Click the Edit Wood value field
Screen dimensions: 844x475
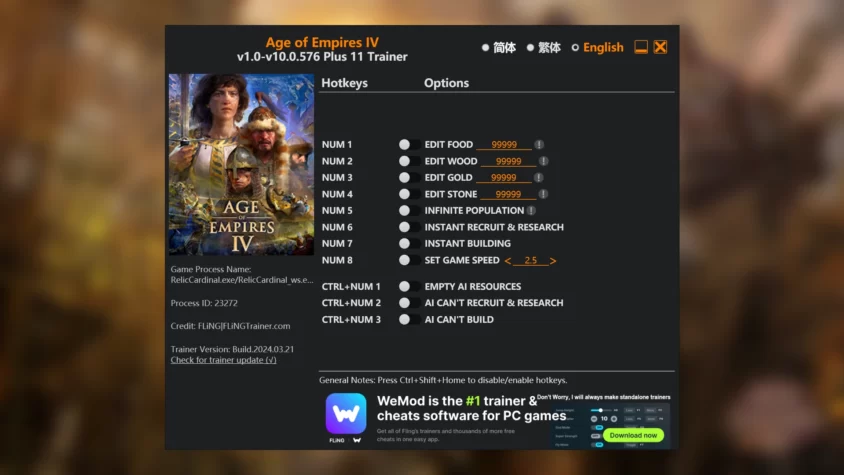[508, 161]
